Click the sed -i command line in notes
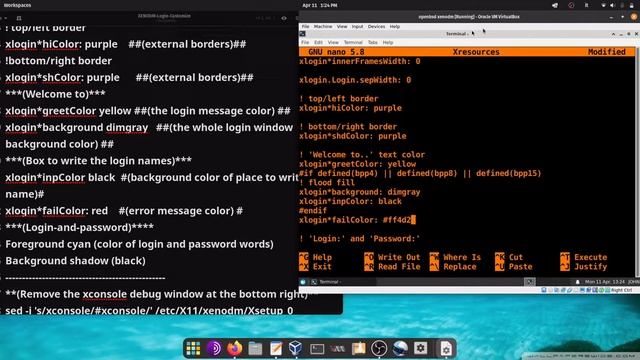Image resolution: width=640 pixels, height=360 pixels. [149, 310]
